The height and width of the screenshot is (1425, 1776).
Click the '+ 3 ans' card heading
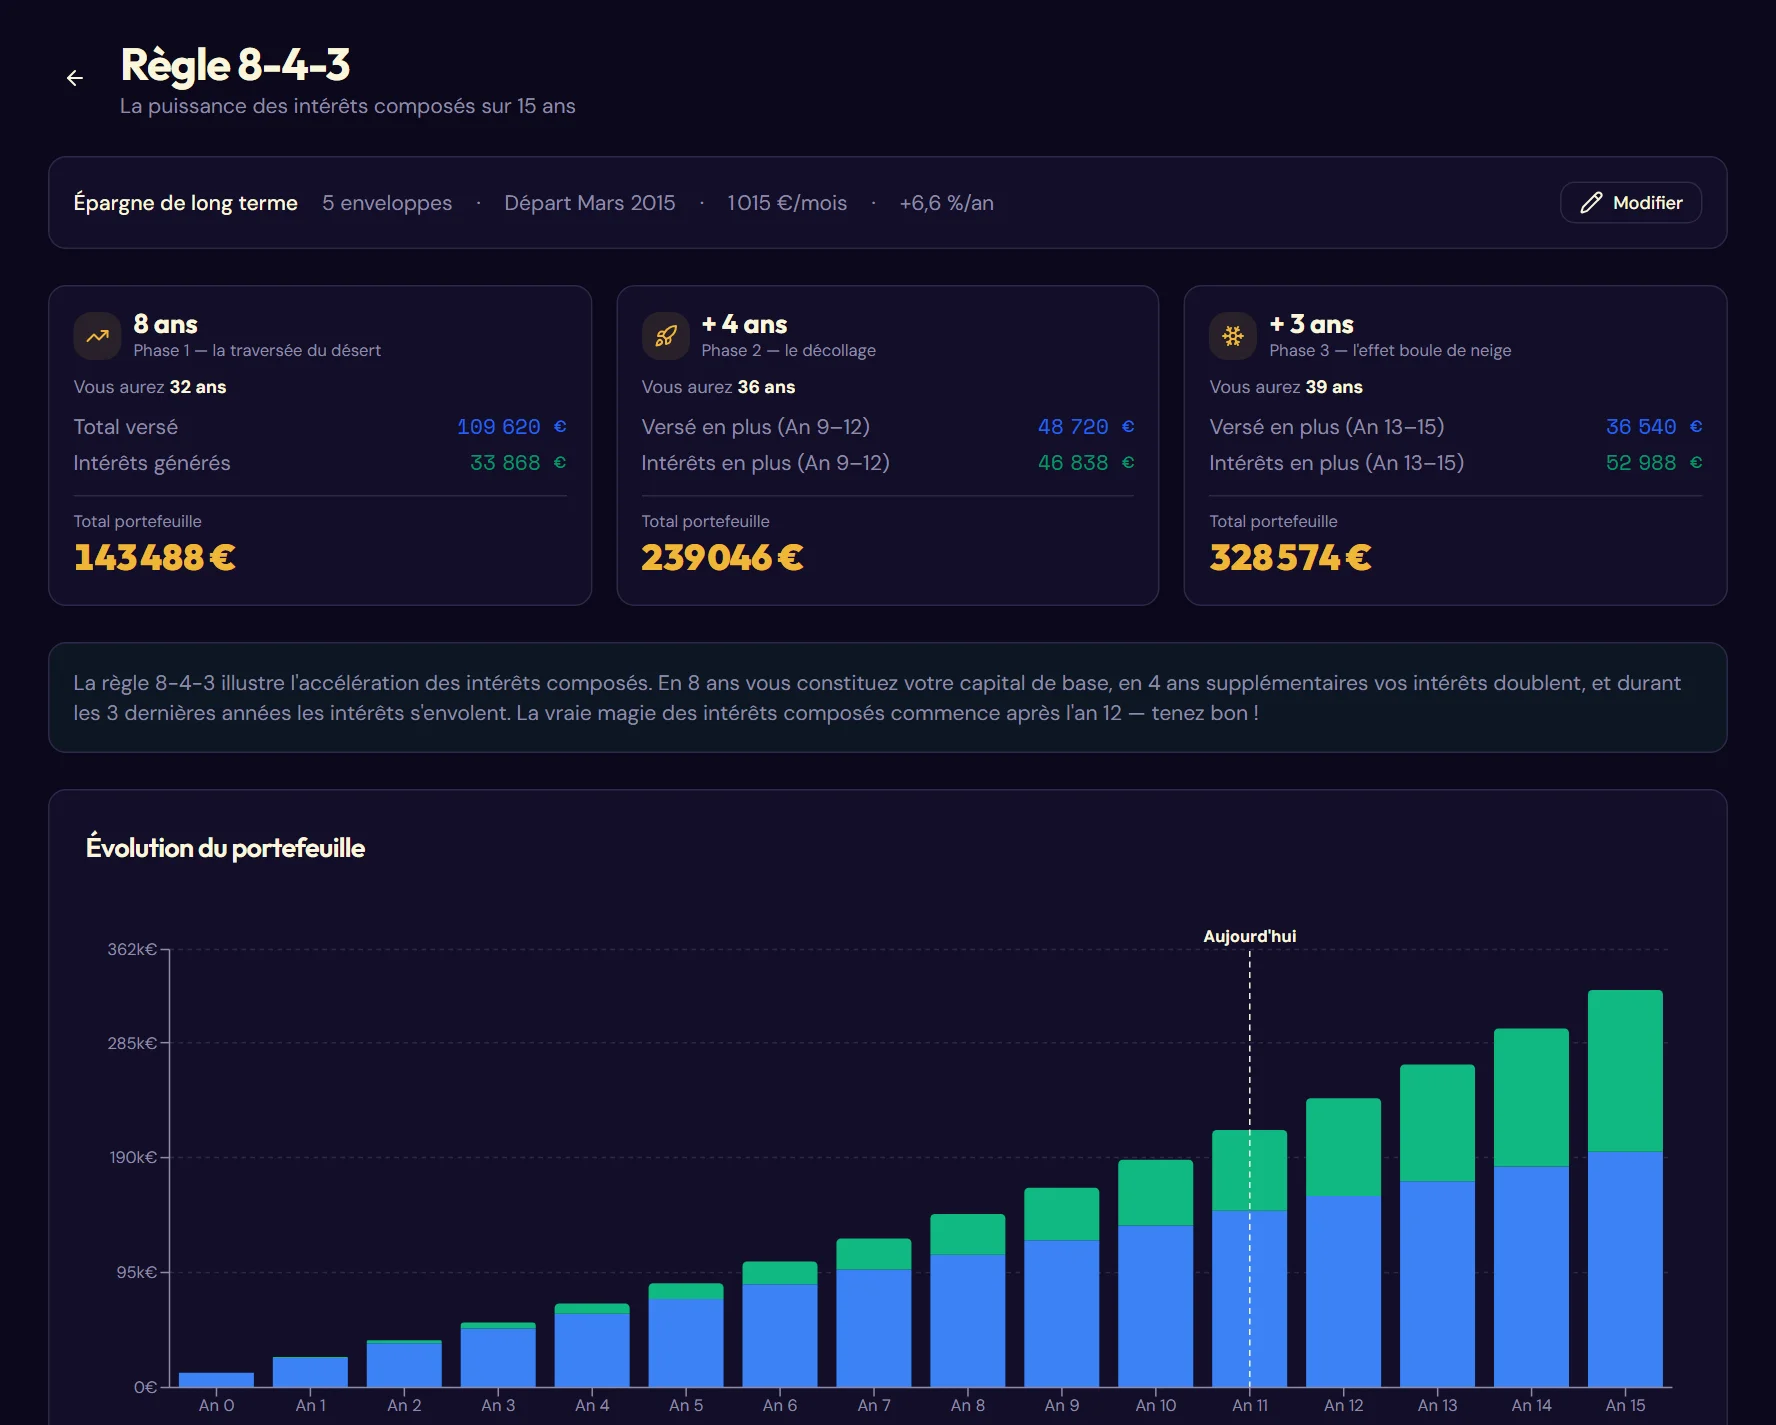pyautogui.click(x=1311, y=324)
